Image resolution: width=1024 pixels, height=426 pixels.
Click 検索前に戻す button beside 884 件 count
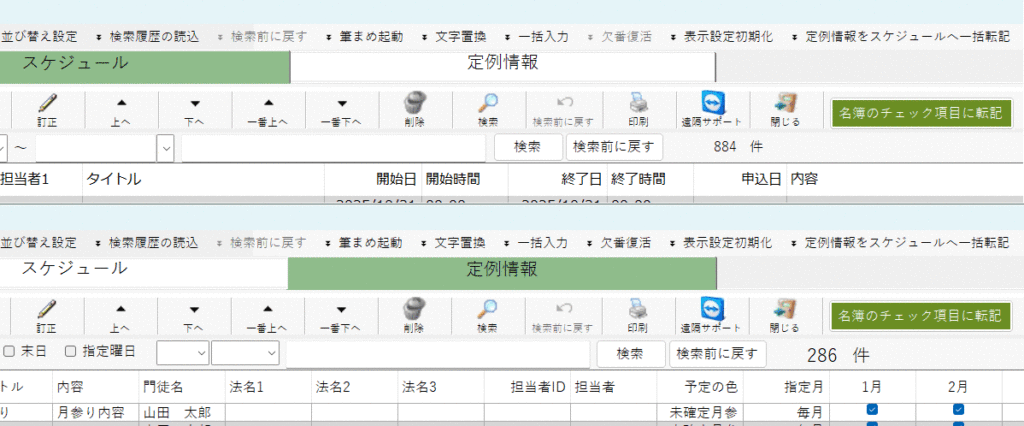(x=614, y=147)
